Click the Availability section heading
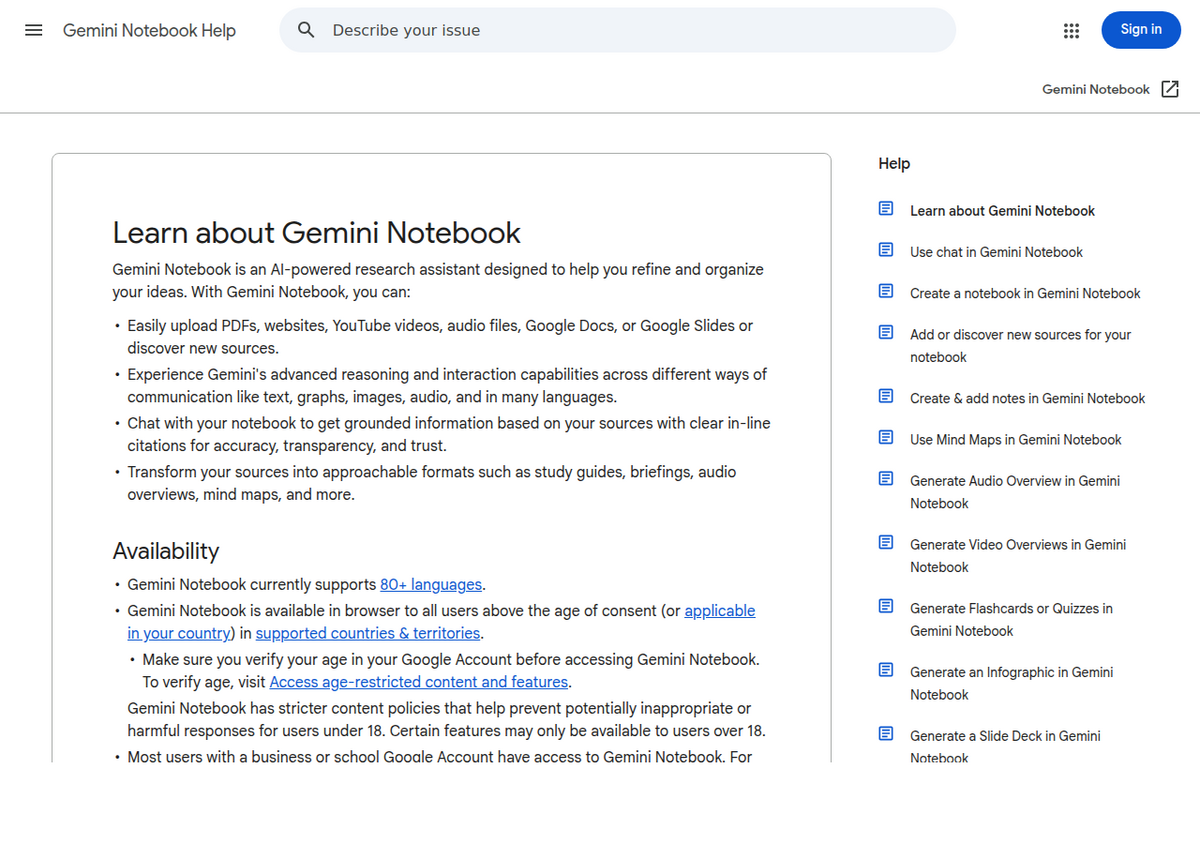The height and width of the screenshot is (844, 1200). click(x=166, y=551)
